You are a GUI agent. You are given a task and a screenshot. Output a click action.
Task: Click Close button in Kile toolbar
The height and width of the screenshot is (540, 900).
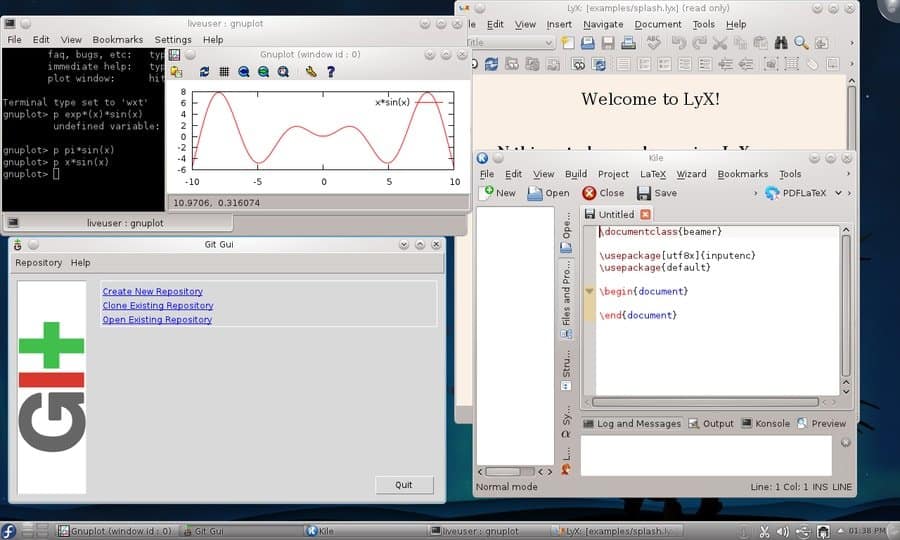603,193
